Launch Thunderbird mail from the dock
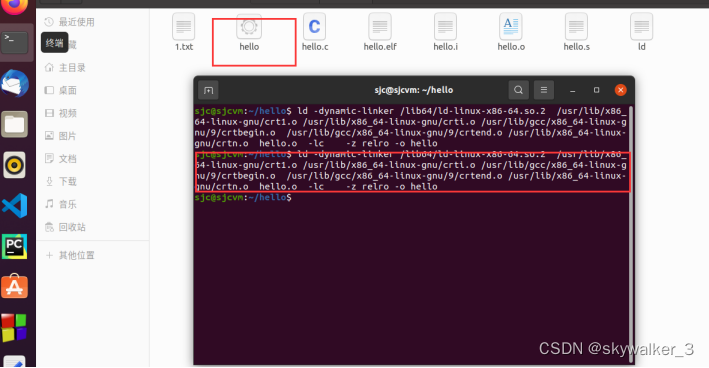Image resolution: width=709 pixels, height=368 pixels. coord(15,83)
